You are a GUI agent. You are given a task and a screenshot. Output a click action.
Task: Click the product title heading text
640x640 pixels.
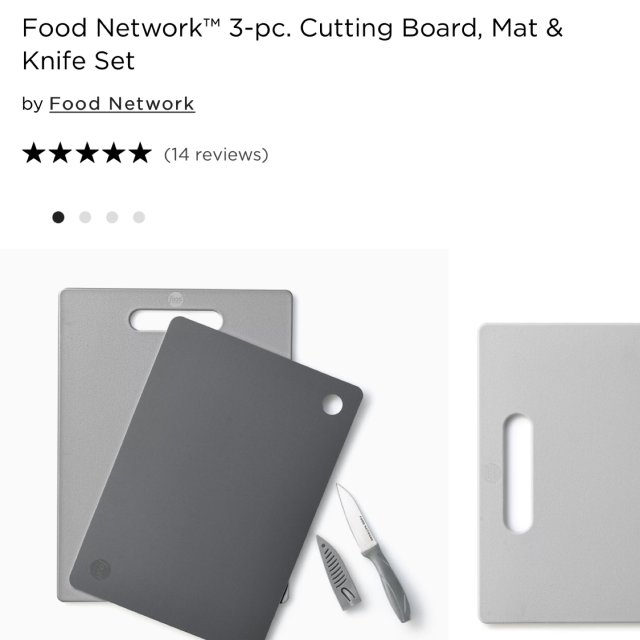(x=292, y=44)
